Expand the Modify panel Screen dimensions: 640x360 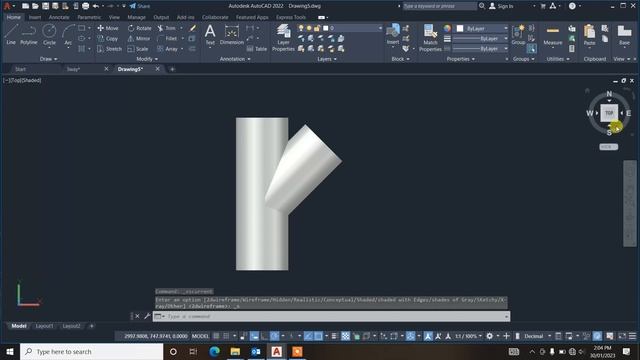coord(147,59)
